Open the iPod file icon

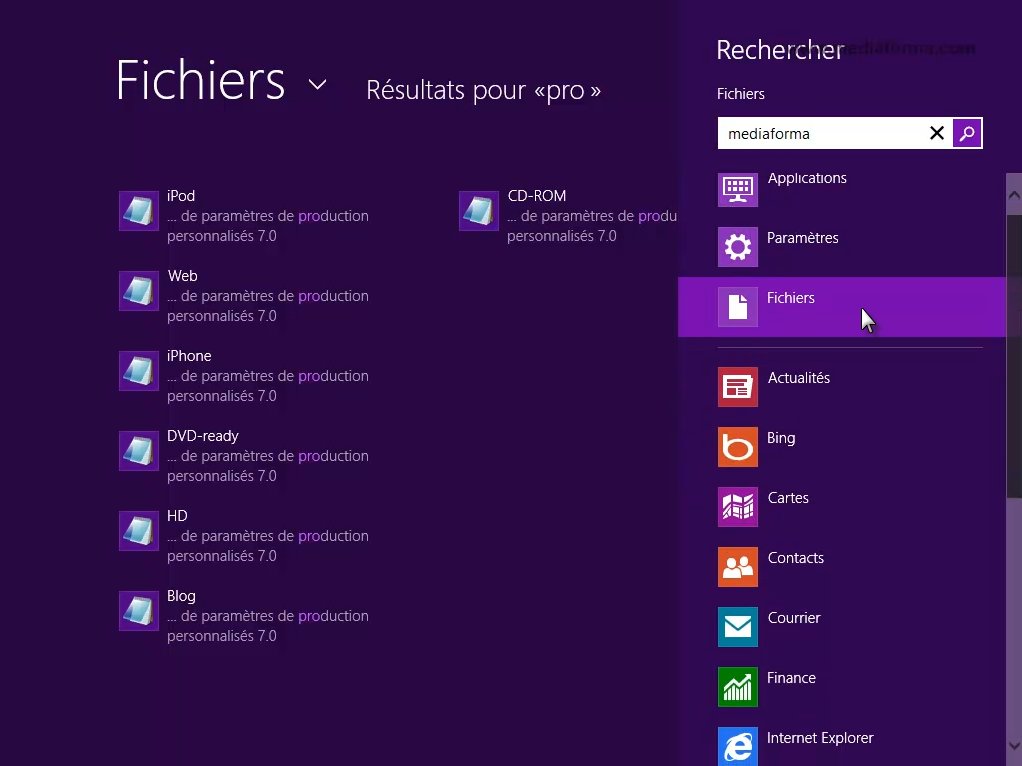(x=139, y=211)
